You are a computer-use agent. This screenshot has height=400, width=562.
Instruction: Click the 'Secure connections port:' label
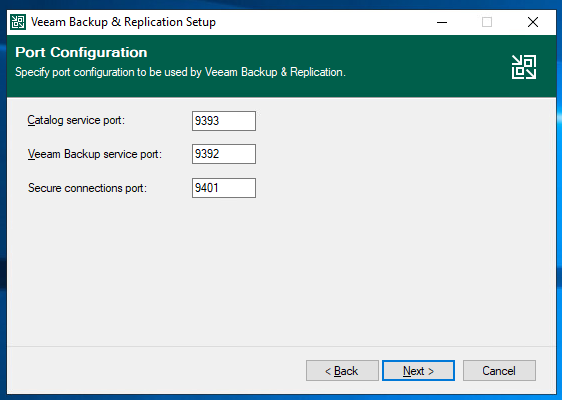(87, 188)
